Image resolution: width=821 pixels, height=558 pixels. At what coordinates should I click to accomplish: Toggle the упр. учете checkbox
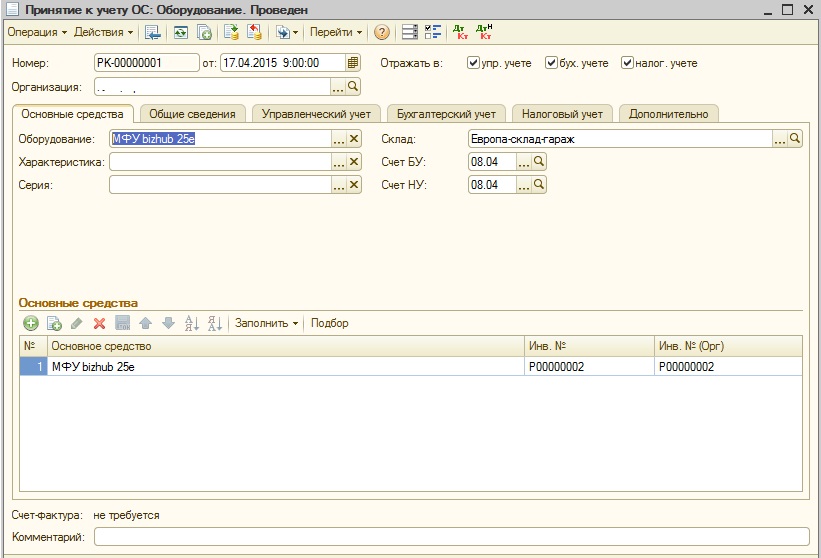tap(473, 63)
